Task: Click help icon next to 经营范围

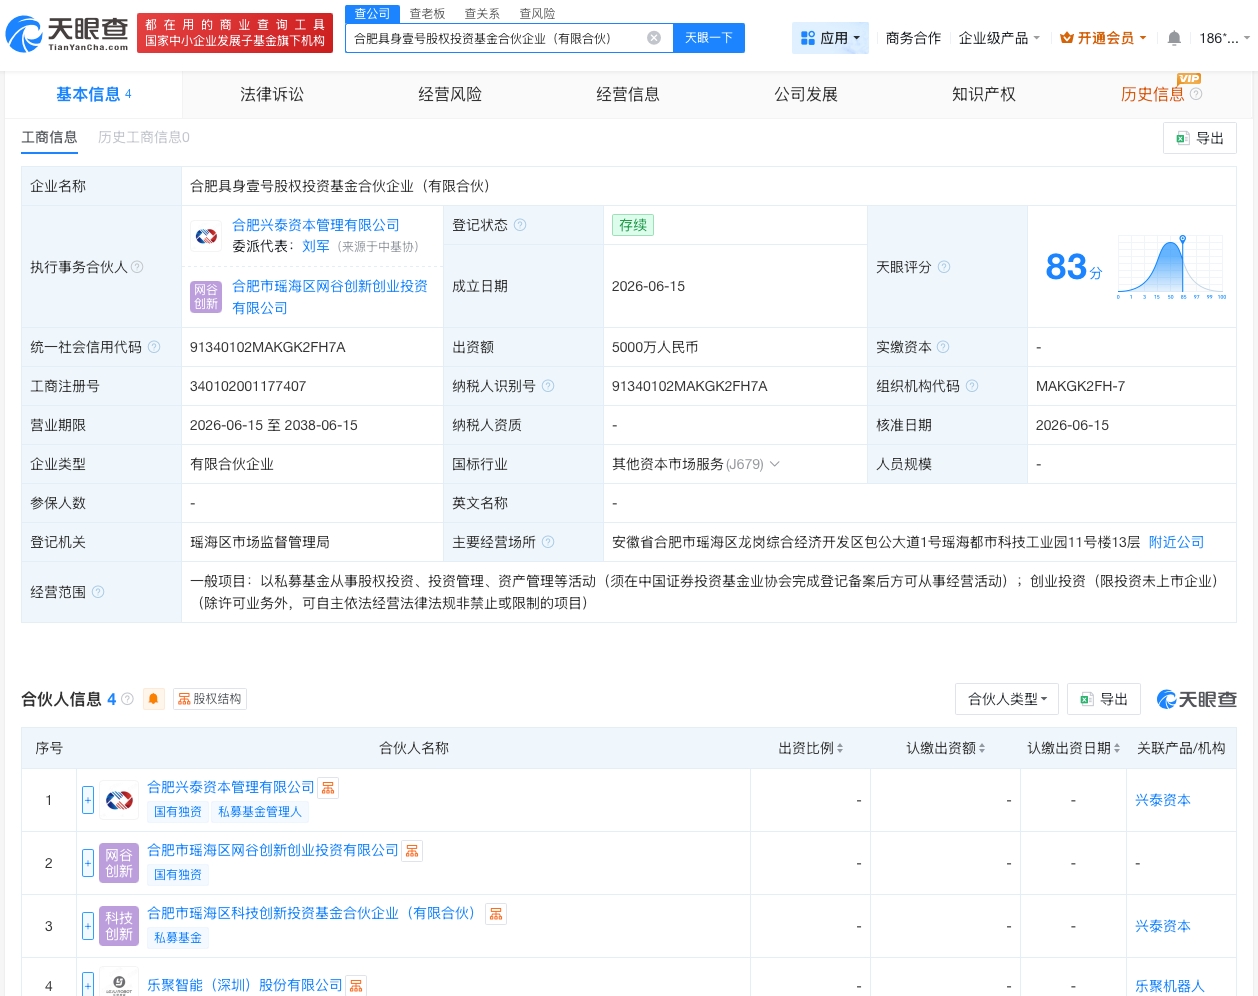Action: pyautogui.click(x=98, y=592)
